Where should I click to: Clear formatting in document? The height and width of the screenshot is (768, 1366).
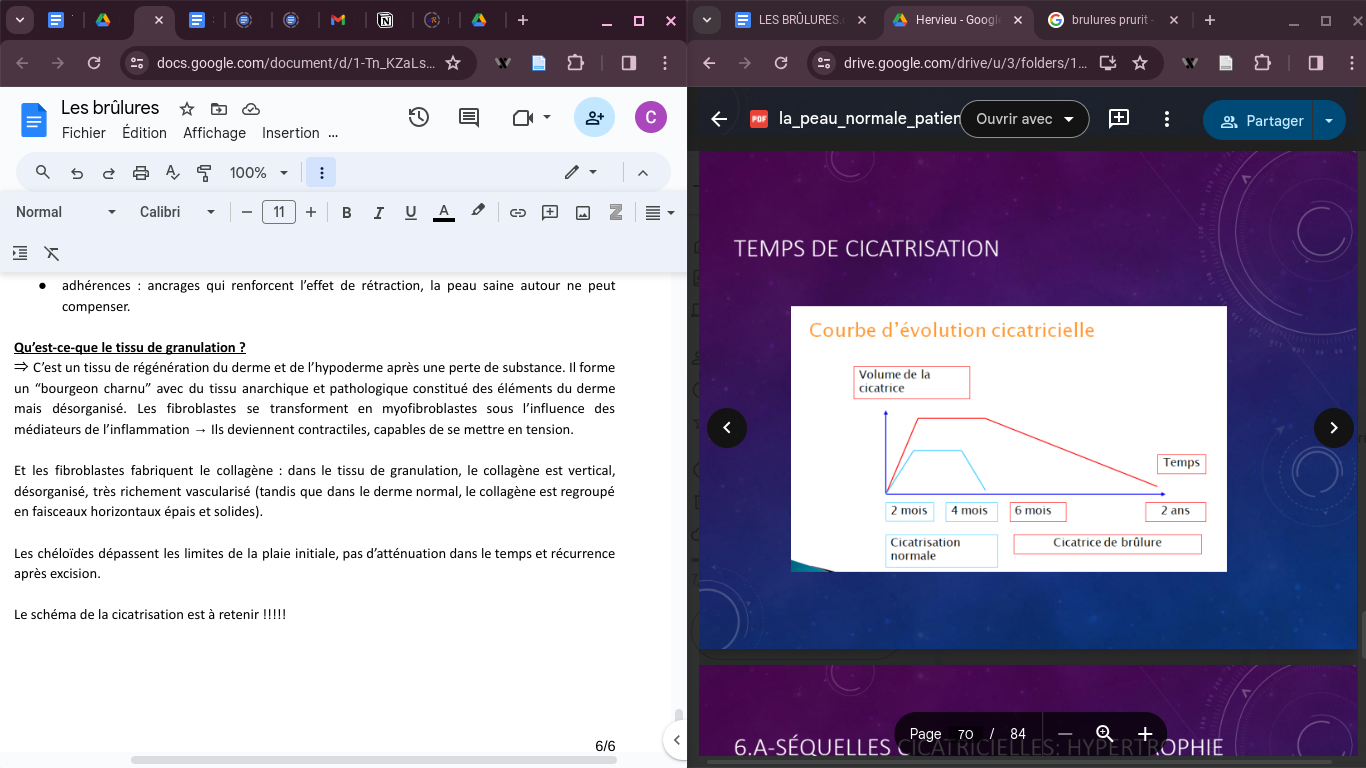[52, 253]
